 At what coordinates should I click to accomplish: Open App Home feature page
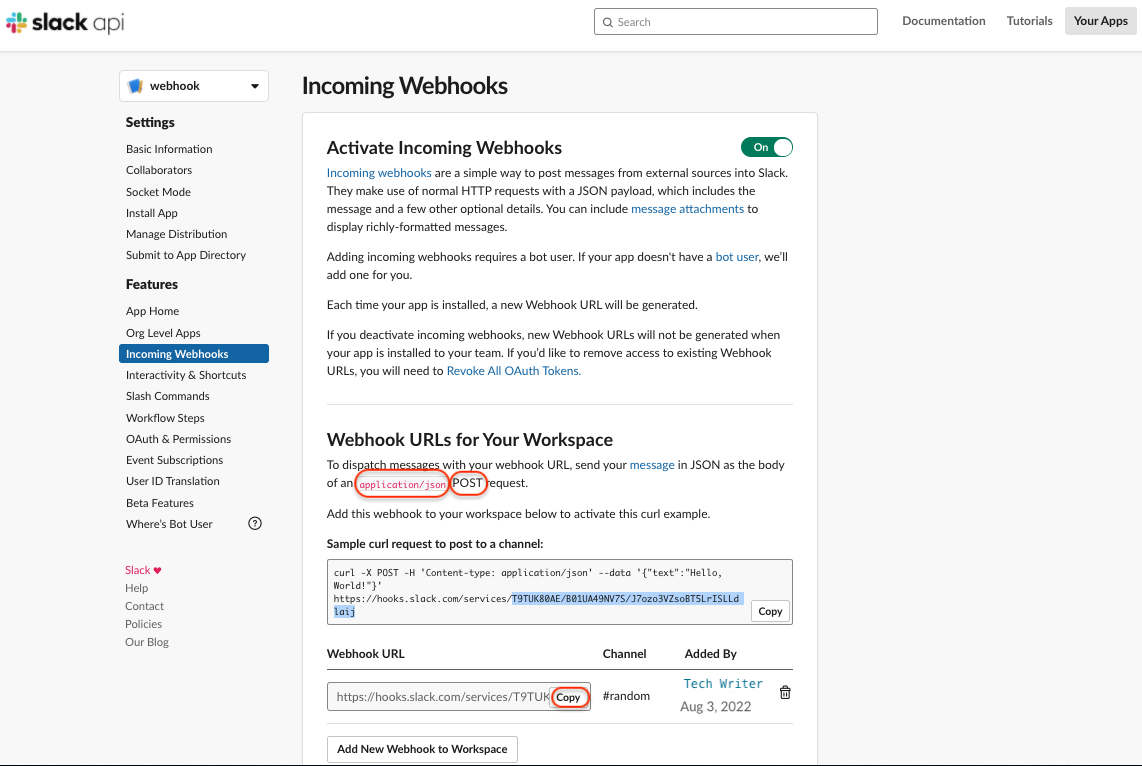[152, 311]
